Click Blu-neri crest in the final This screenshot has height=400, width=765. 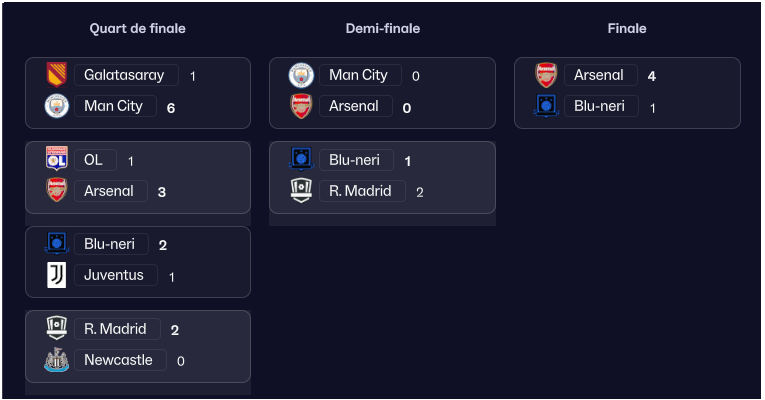tap(546, 105)
